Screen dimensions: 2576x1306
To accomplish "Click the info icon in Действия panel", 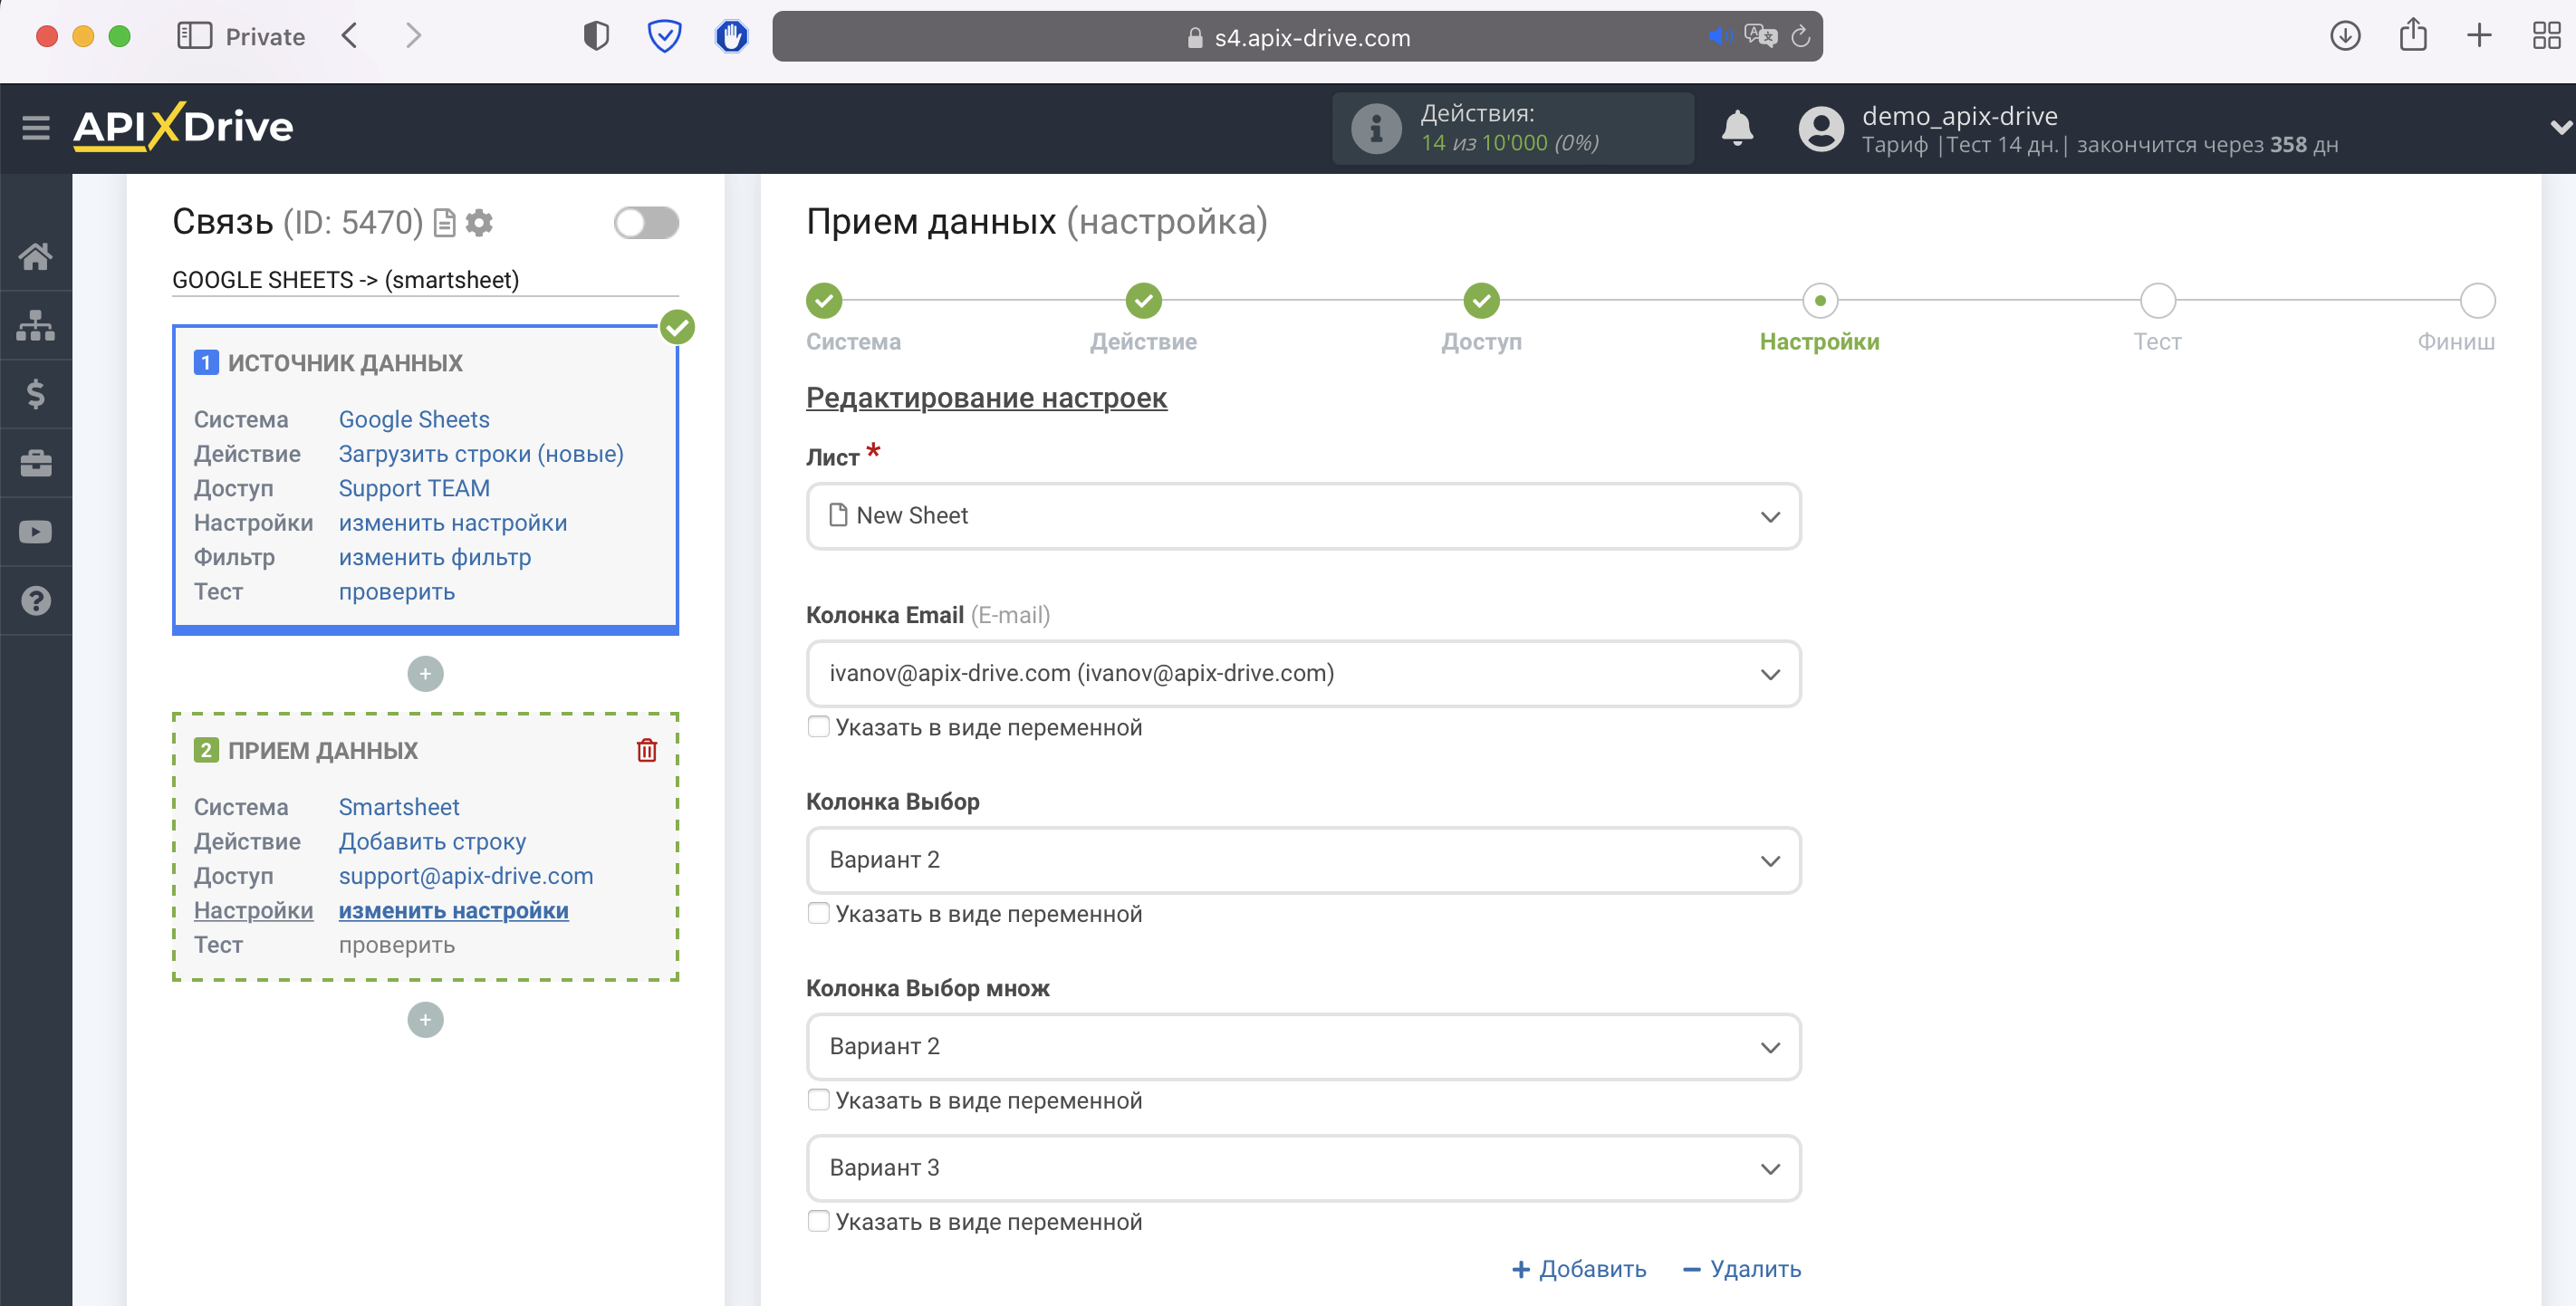I will [1376, 128].
